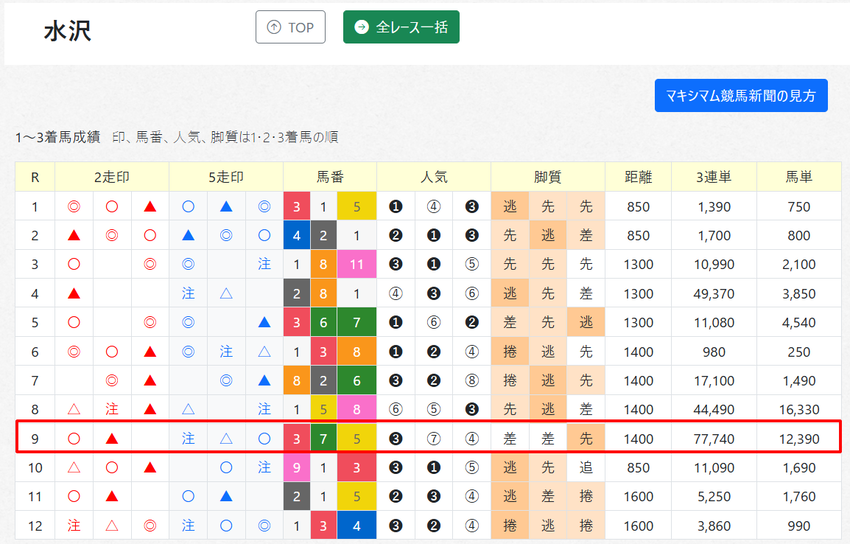Image resolution: width=850 pixels, height=544 pixels.
Task: Click the red 注 mark in race 12
Action: coord(74,526)
